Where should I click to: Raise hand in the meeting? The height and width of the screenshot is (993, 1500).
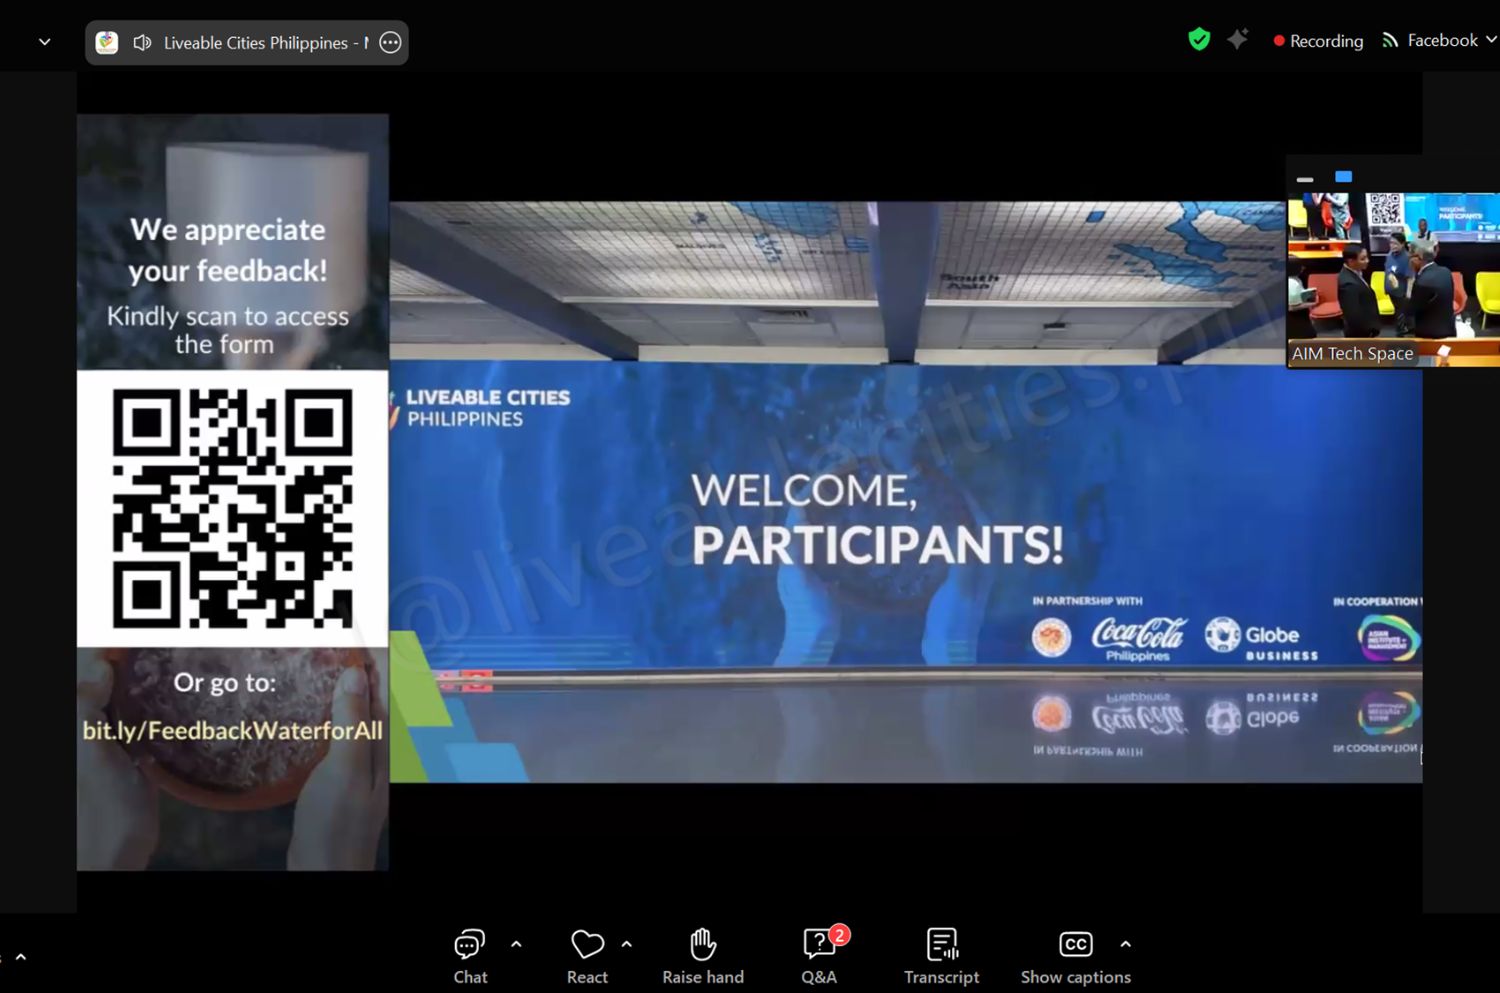coord(703,956)
